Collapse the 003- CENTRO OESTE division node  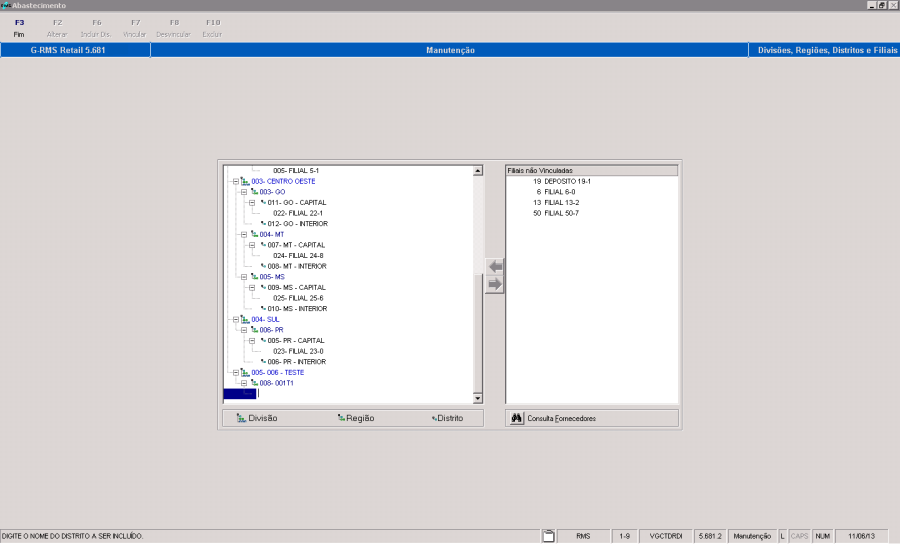click(x=236, y=181)
